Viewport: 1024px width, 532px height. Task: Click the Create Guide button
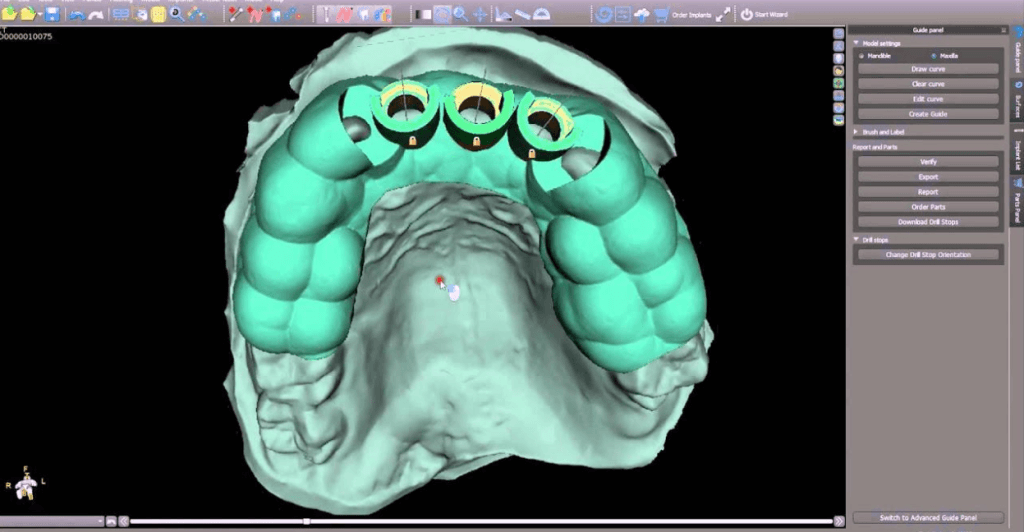pyautogui.click(x=928, y=114)
